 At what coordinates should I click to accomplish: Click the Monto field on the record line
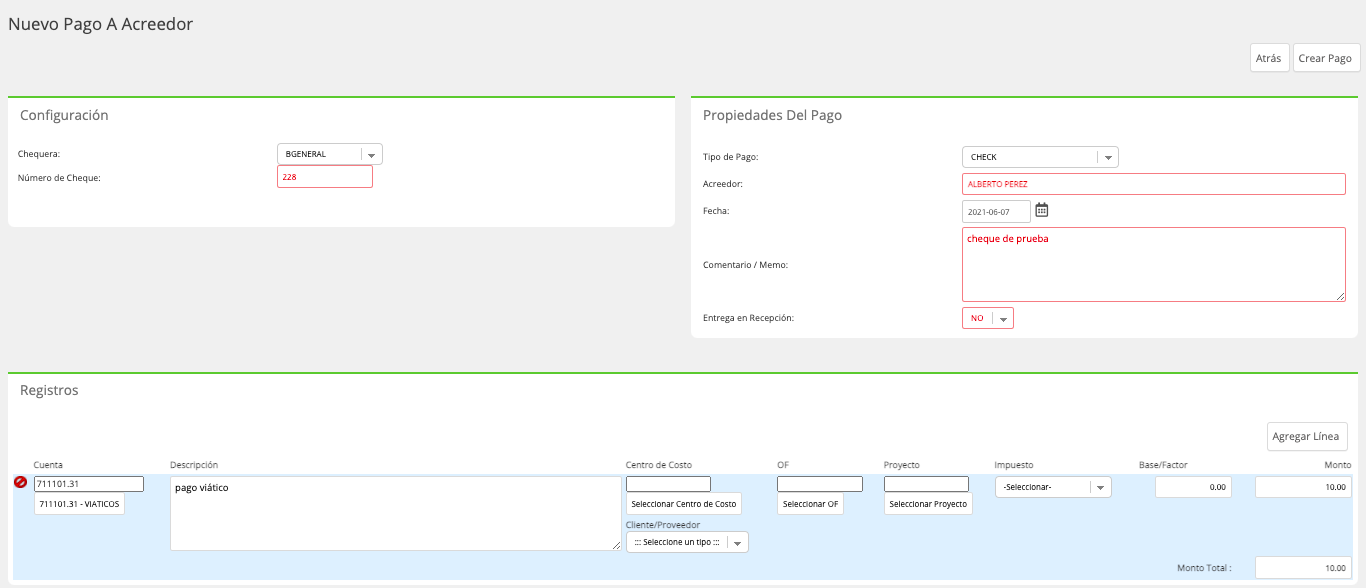click(x=1303, y=487)
